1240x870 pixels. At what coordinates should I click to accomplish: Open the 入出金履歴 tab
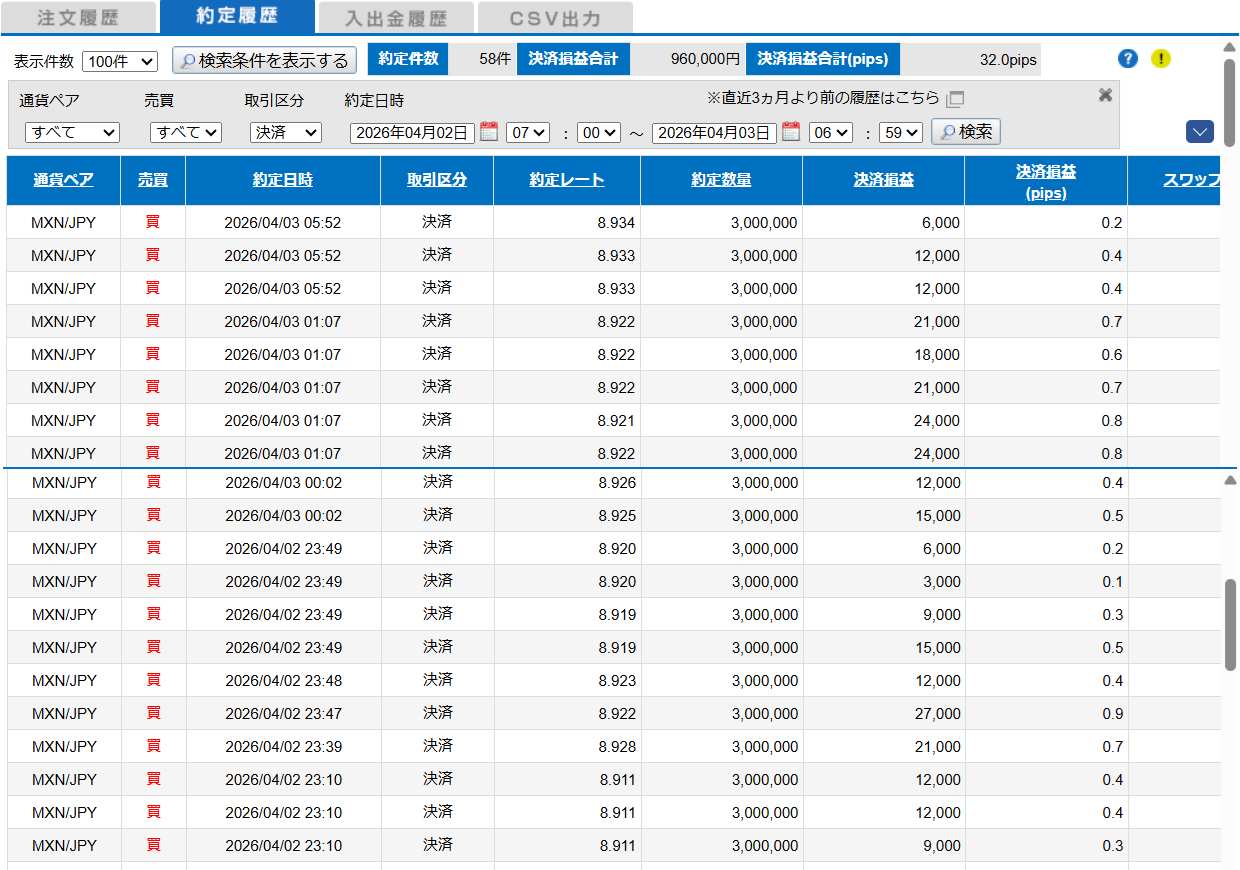point(396,18)
